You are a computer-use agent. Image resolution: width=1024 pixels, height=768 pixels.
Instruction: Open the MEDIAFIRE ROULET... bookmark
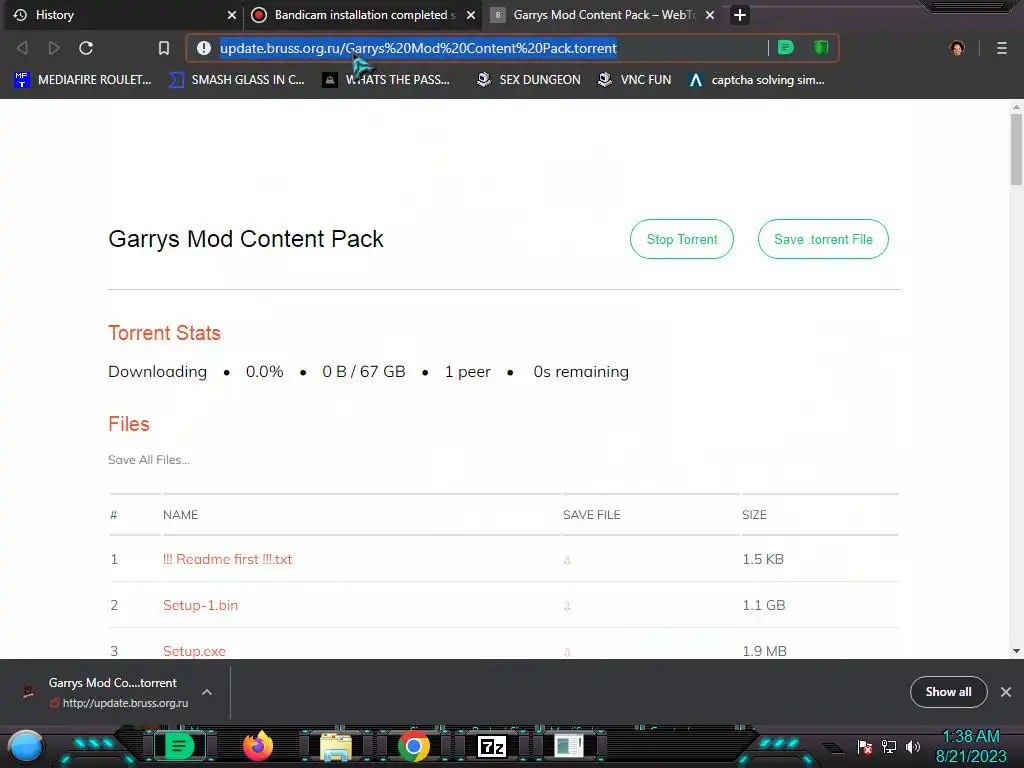pyautogui.click(x=82, y=80)
